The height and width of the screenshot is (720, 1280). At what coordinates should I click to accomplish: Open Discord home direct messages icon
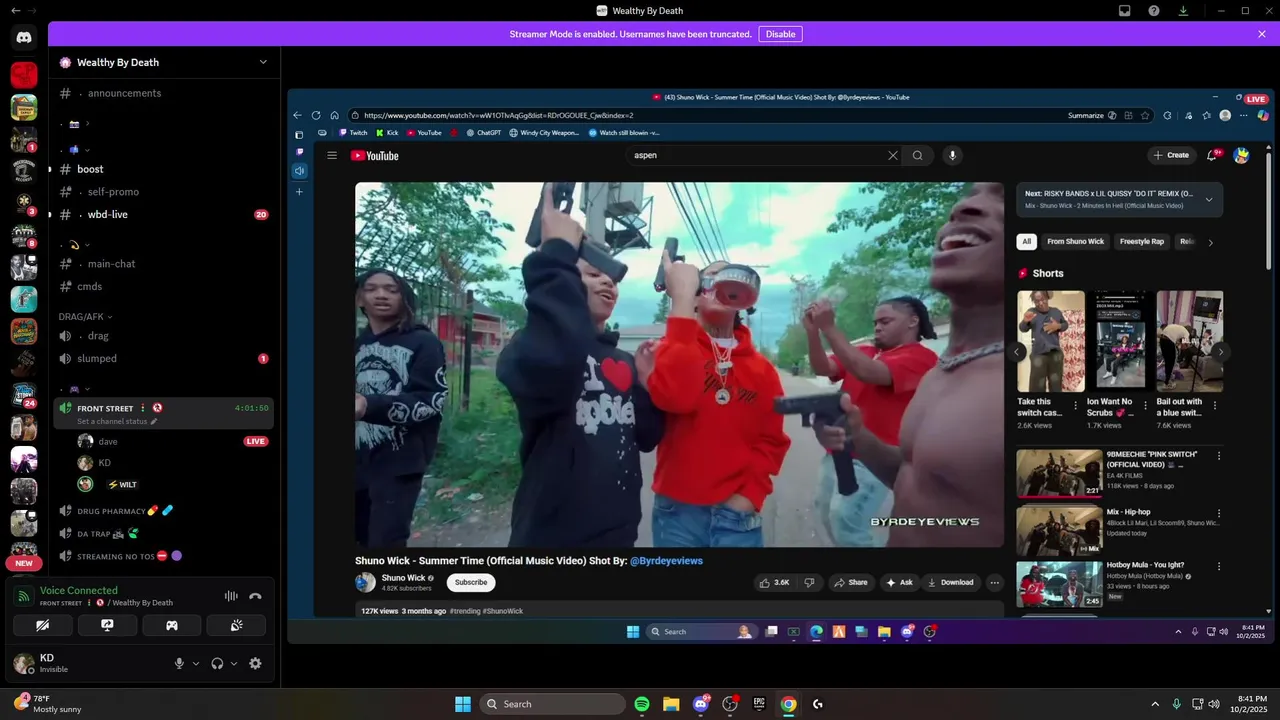24,38
